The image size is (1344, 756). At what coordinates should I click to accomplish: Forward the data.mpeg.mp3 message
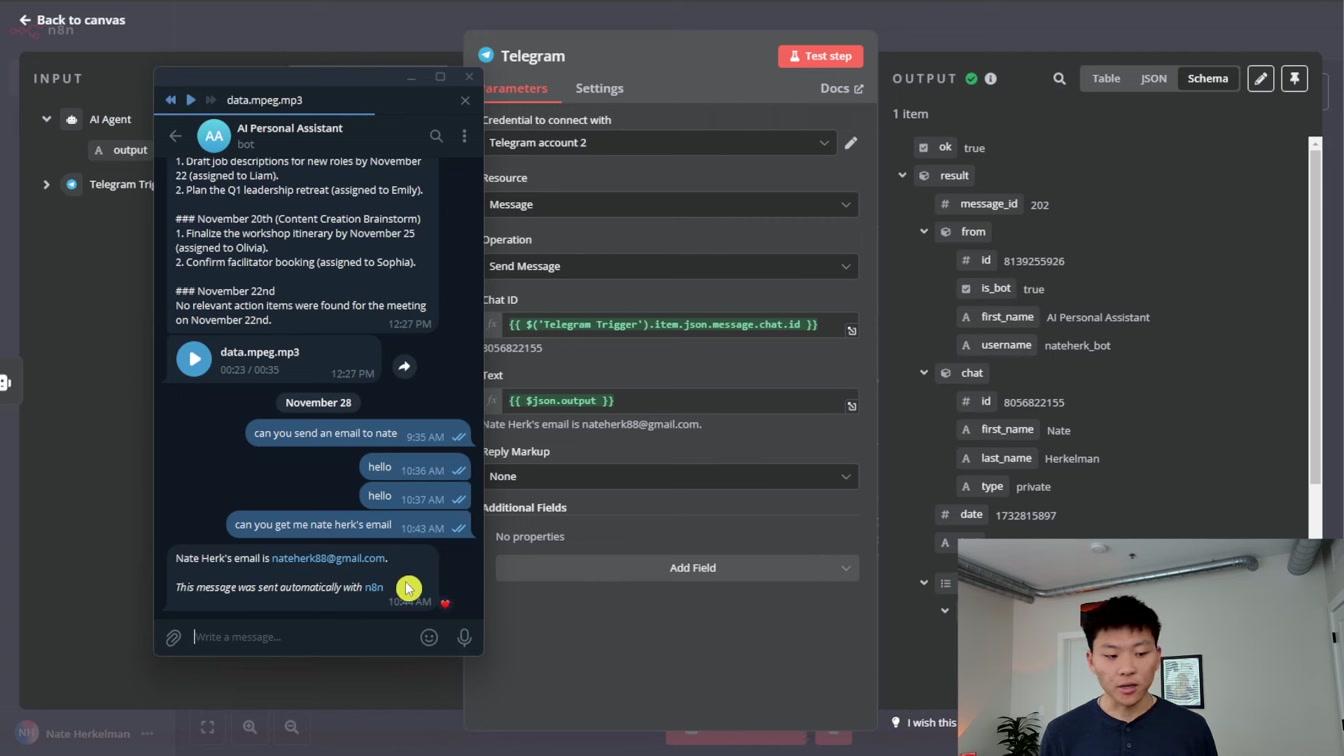404,366
